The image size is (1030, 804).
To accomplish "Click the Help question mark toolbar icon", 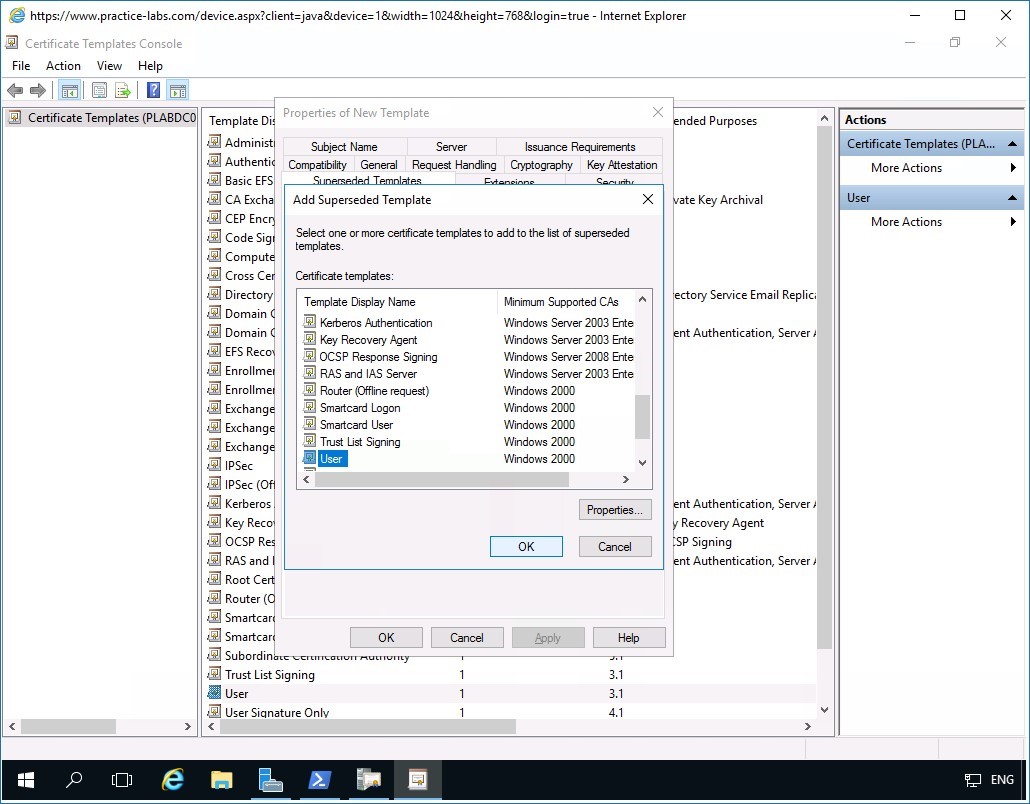I will (153, 90).
